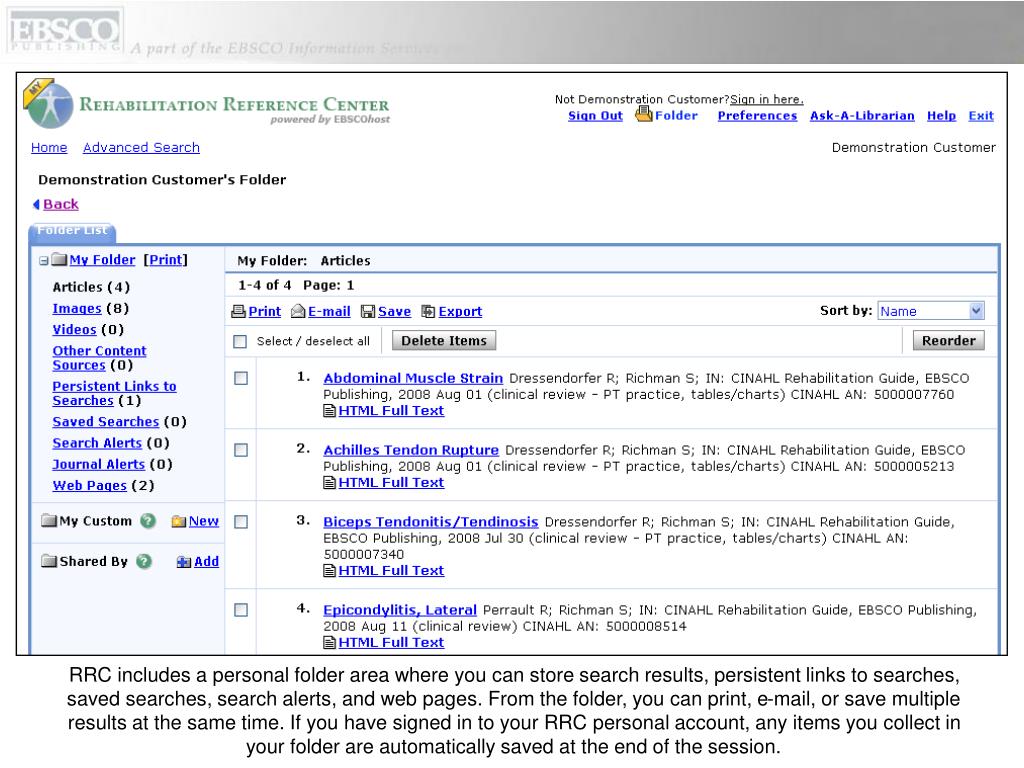Click the help icon beside Shared By
This screenshot has height=768, width=1024.
click(x=144, y=561)
